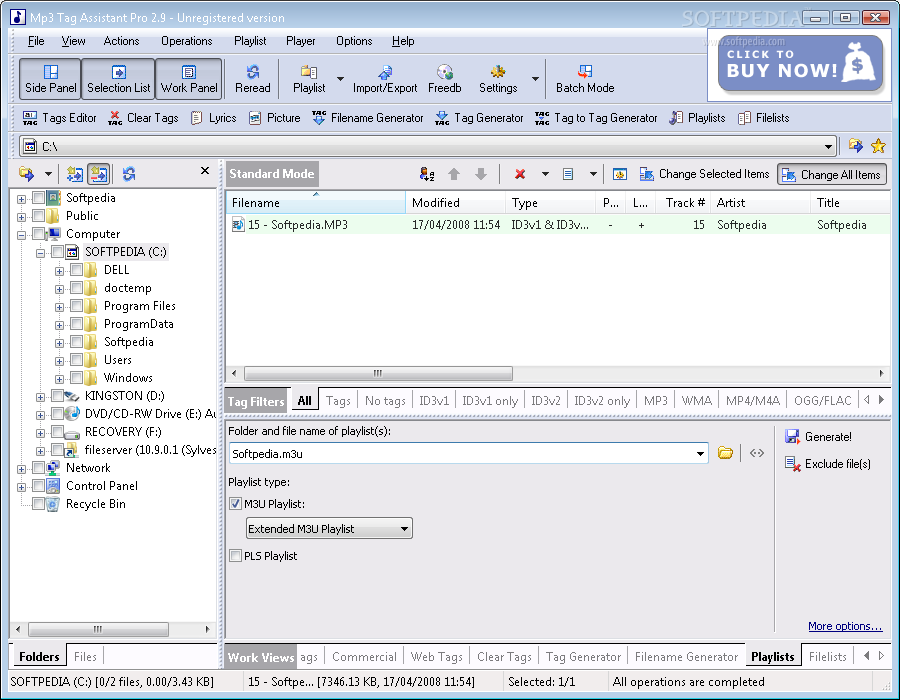
Task: Open dropdown arrow next to Settings
Action: [535, 79]
